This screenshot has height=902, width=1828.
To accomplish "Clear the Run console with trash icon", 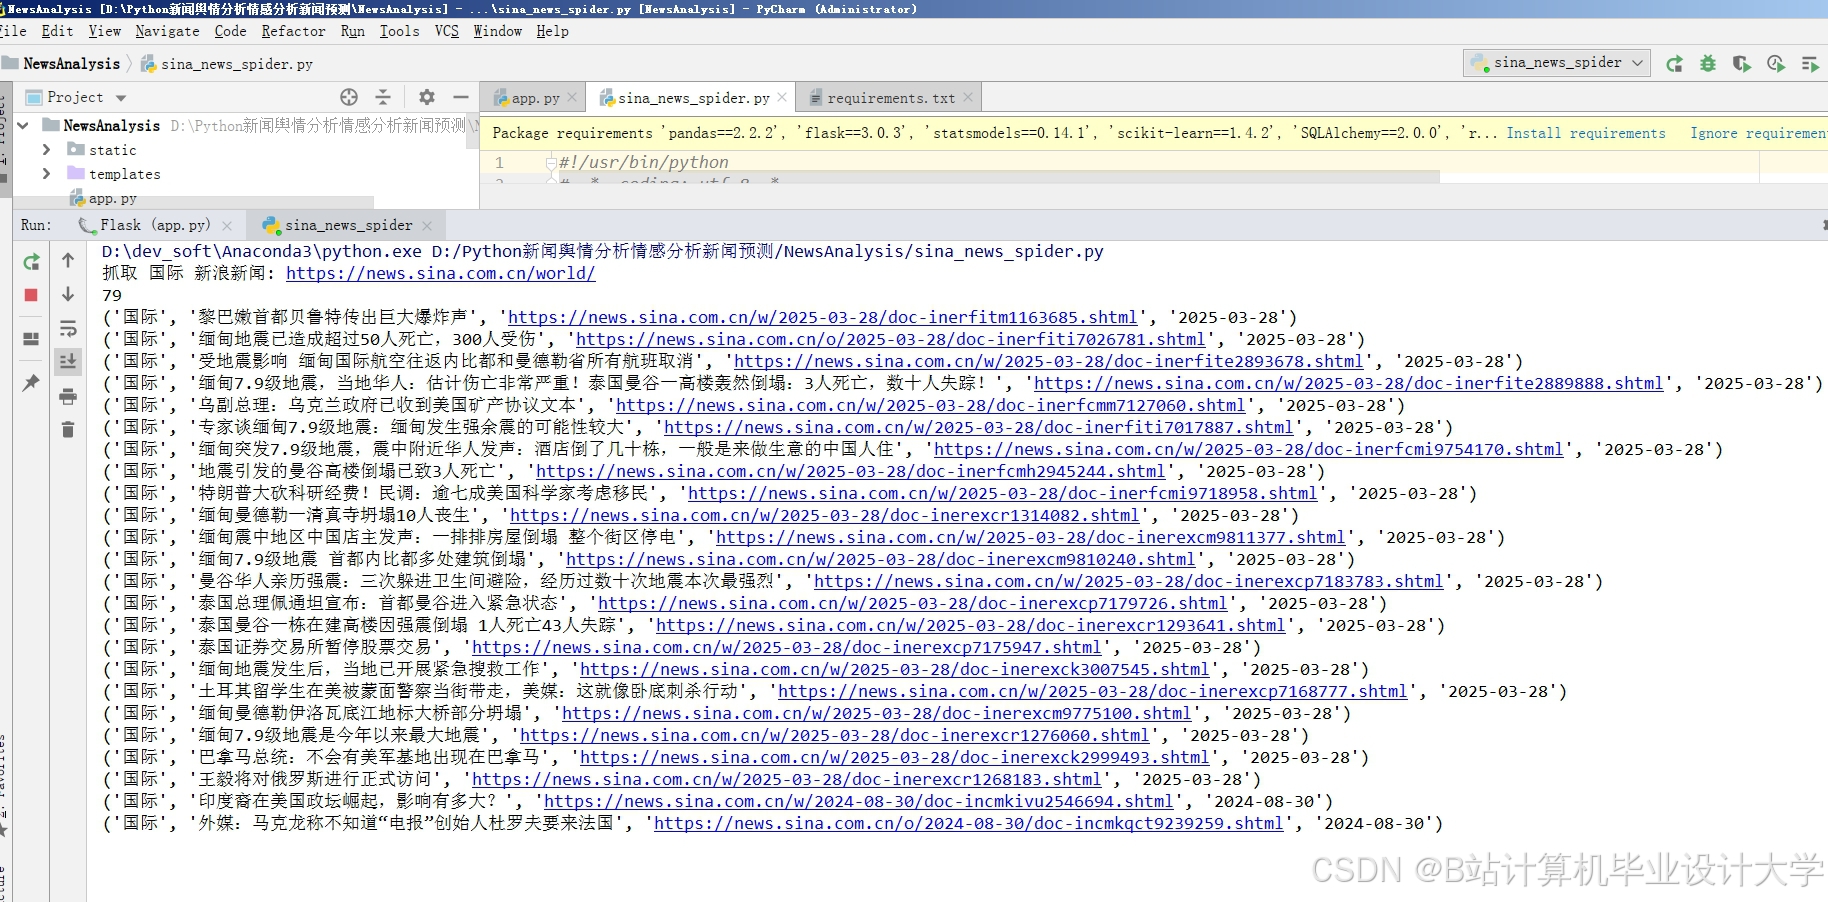I will coord(68,429).
